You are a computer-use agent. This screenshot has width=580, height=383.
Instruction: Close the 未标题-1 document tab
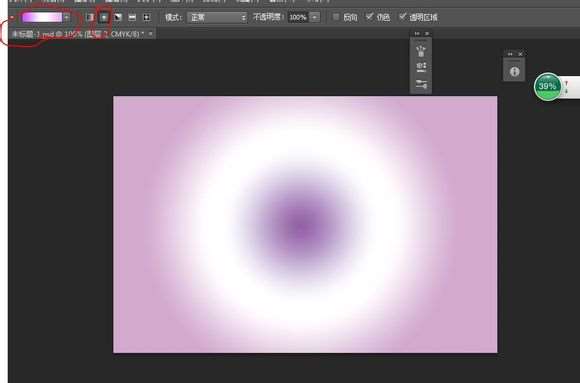tap(151, 34)
